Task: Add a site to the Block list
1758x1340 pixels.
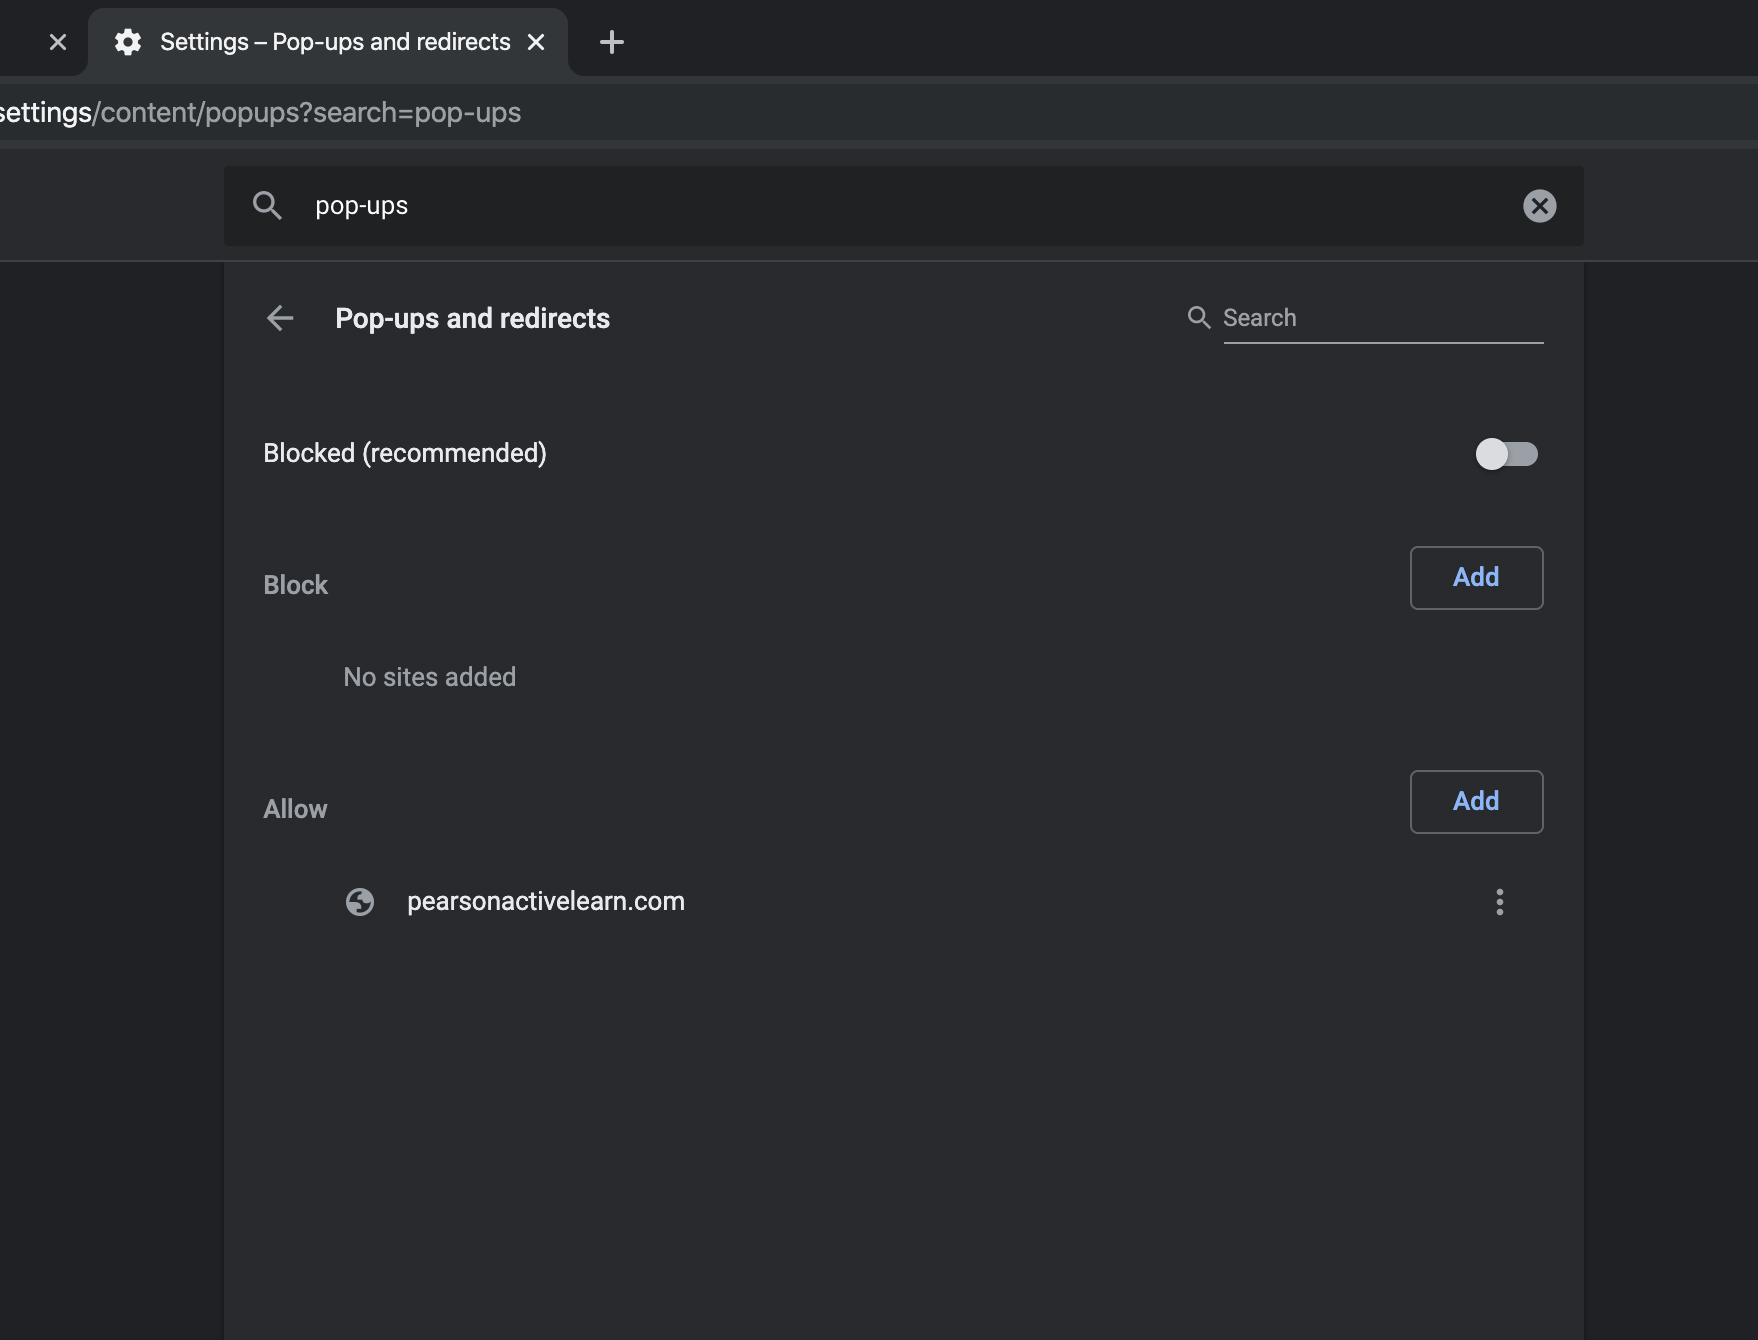Action: click(x=1475, y=578)
